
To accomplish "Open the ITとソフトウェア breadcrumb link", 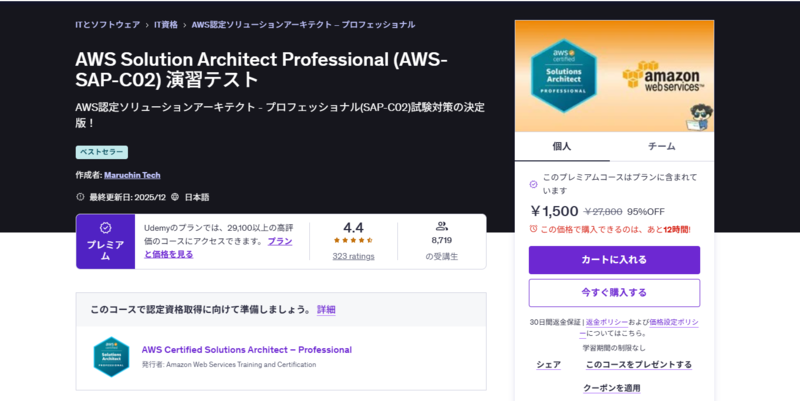I will [x=108, y=24].
